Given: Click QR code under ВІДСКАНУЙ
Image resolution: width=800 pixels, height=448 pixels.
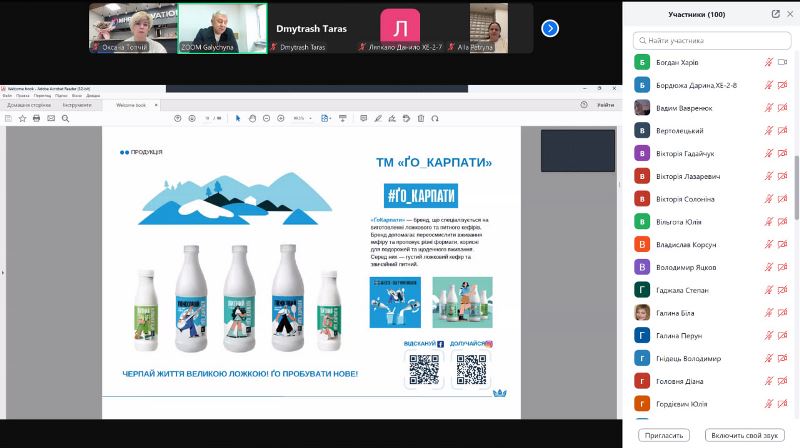Looking at the screenshot, I should (x=424, y=369).
